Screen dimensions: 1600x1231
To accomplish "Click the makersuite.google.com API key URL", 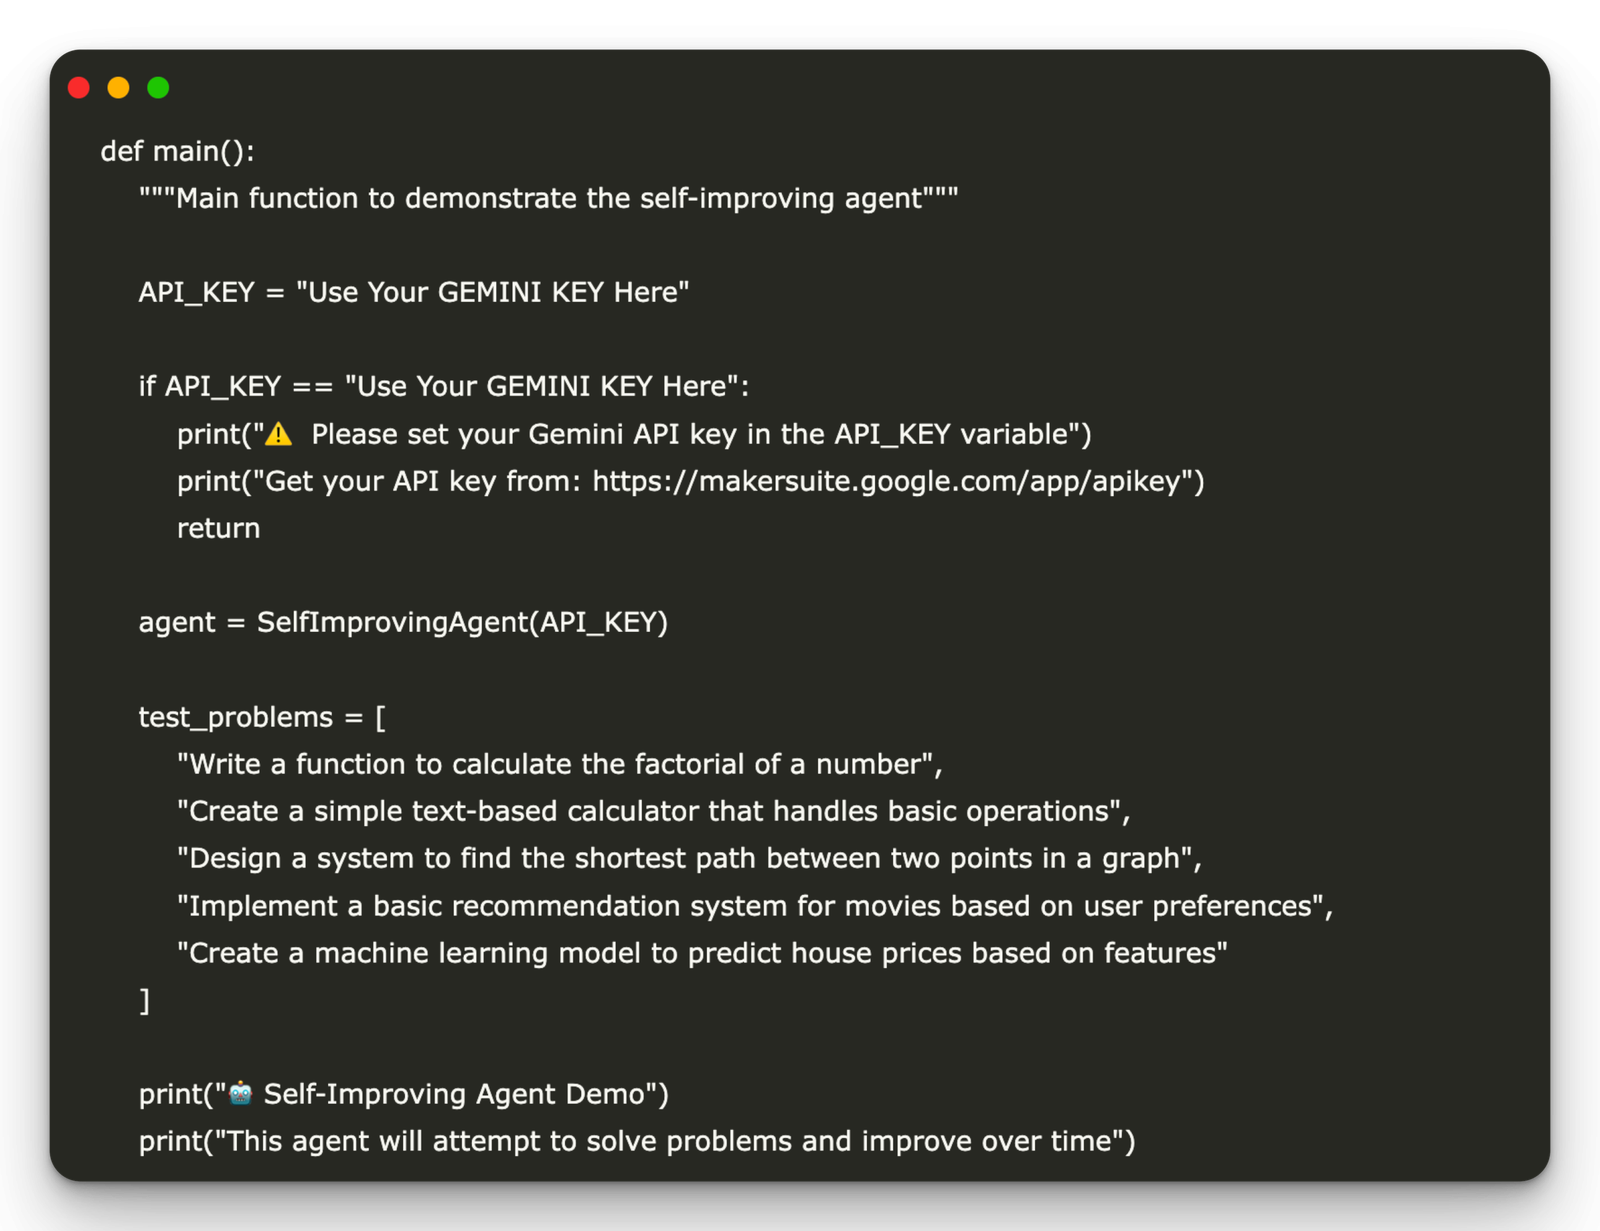I will click(886, 482).
